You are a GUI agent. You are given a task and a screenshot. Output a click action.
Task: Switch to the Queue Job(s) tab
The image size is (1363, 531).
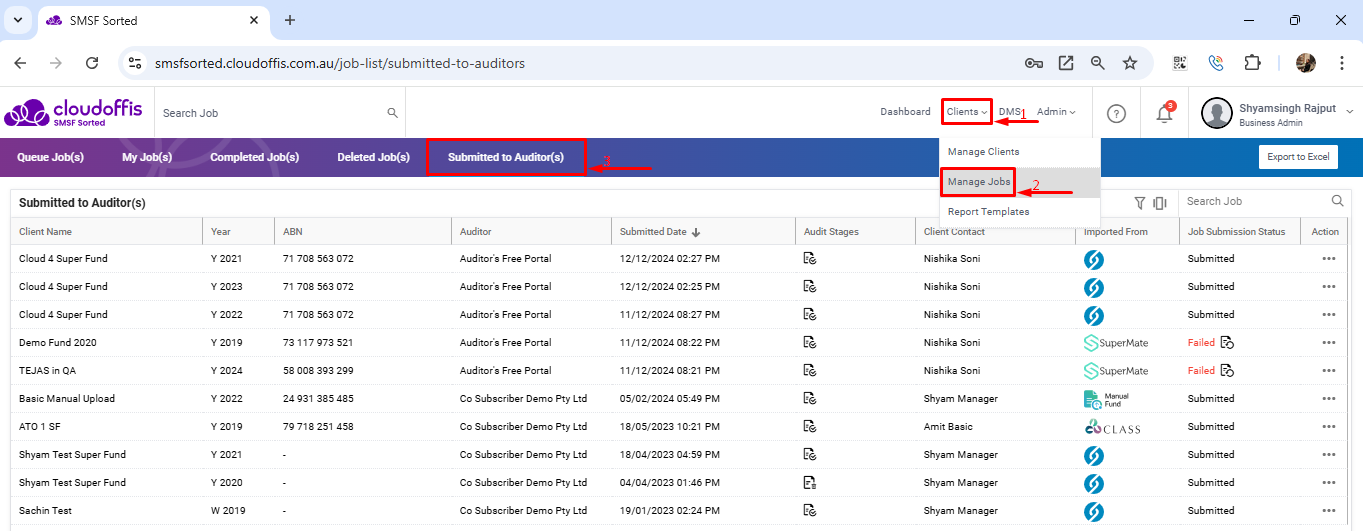pyautogui.click(x=50, y=157)
